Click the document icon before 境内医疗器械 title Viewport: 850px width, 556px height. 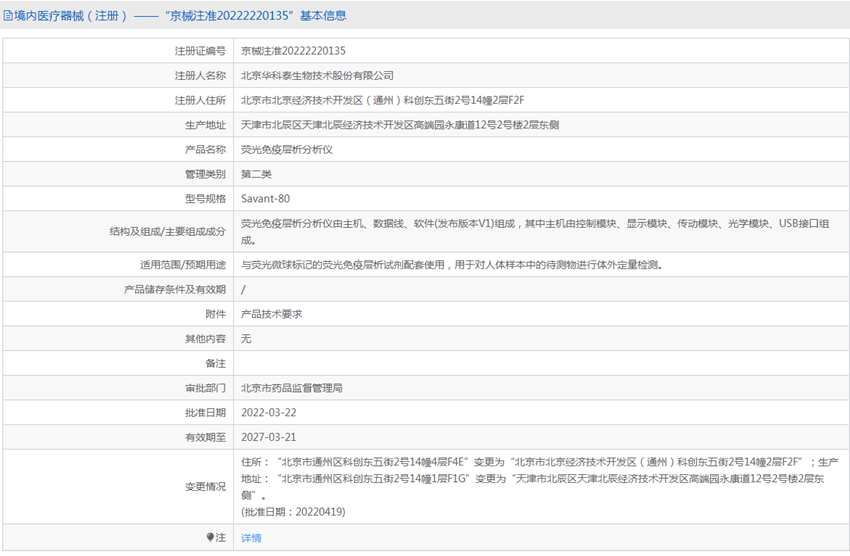pyautogui.click(x=8, y=15)
